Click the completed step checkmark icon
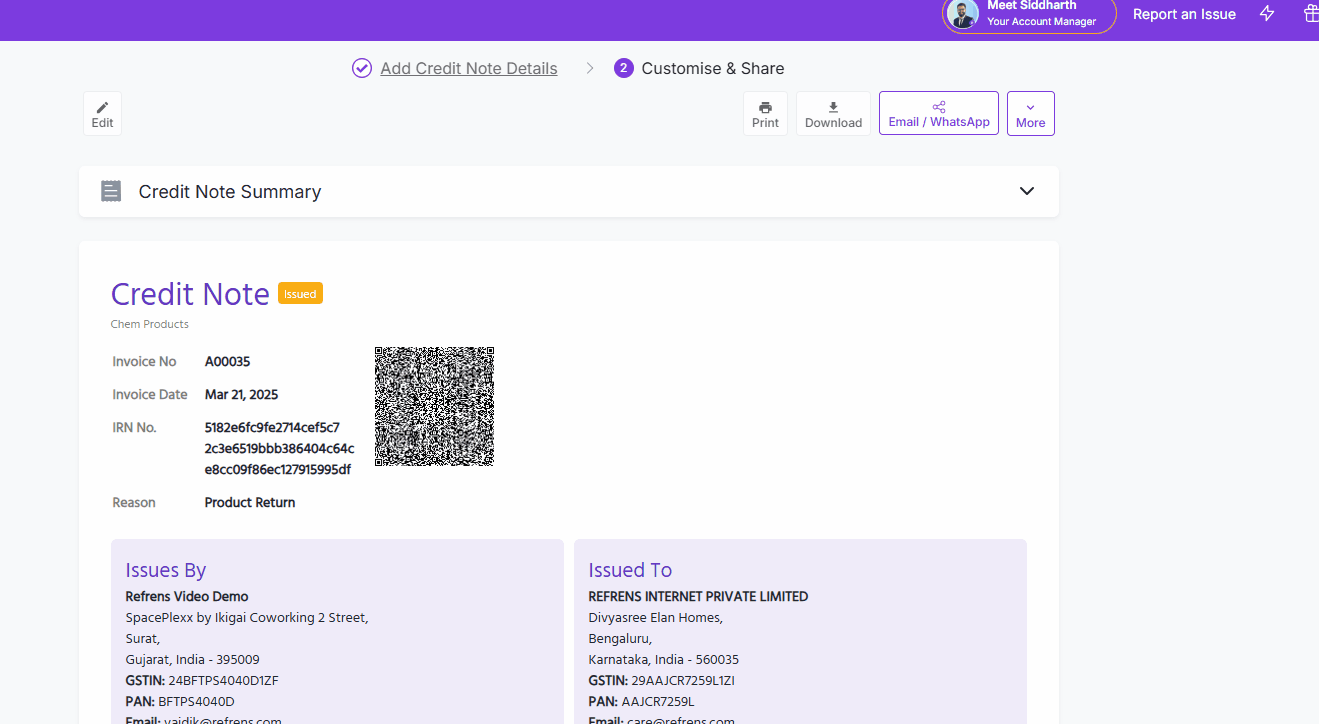Screen dimensions: 1319x724 [362, 68]
